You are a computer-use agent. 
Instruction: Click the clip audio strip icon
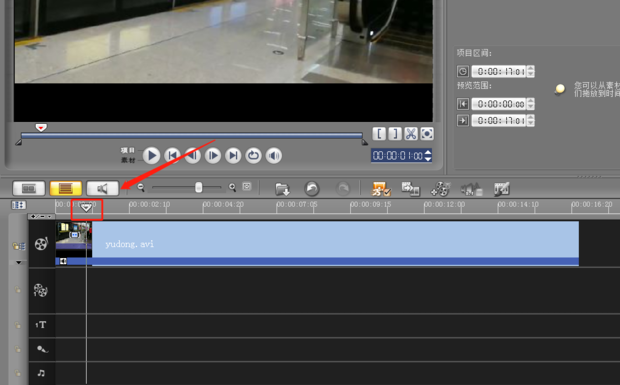click(63, 261)
